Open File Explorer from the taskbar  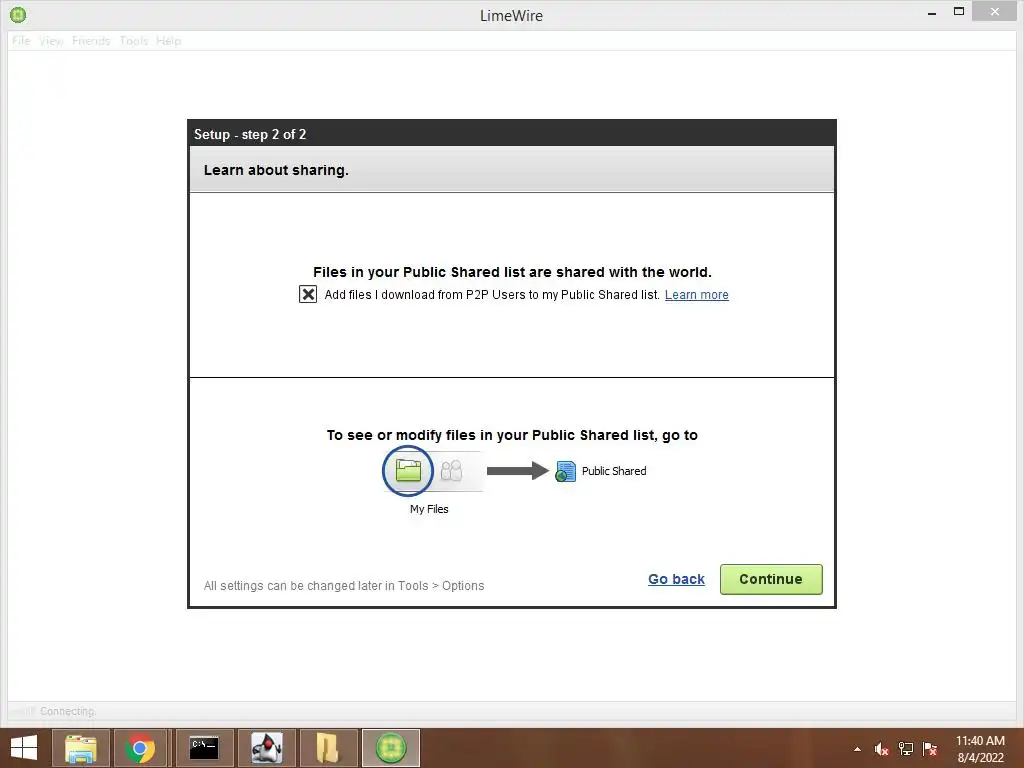point(80,748)
